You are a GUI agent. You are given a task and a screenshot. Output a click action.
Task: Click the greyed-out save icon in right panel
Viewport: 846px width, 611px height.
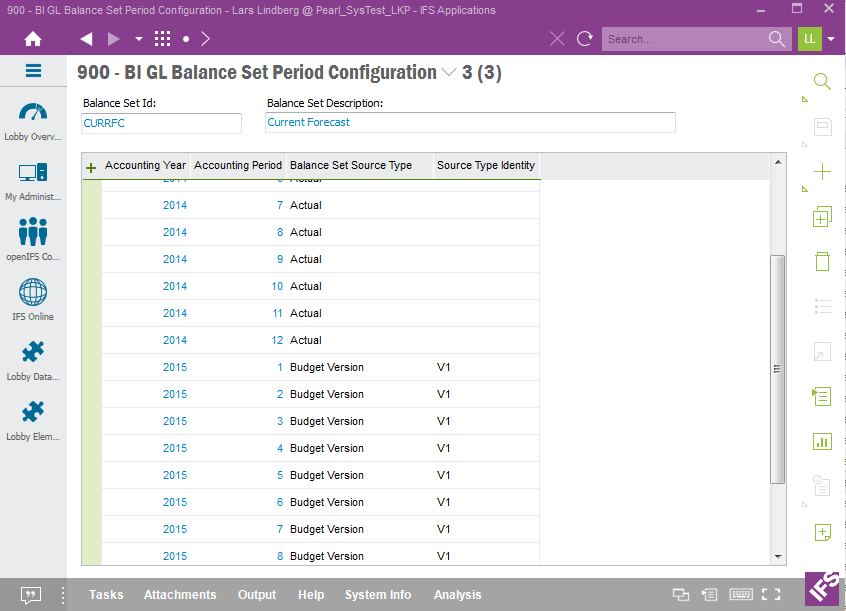pyautogui.click(x=822, y=127)
